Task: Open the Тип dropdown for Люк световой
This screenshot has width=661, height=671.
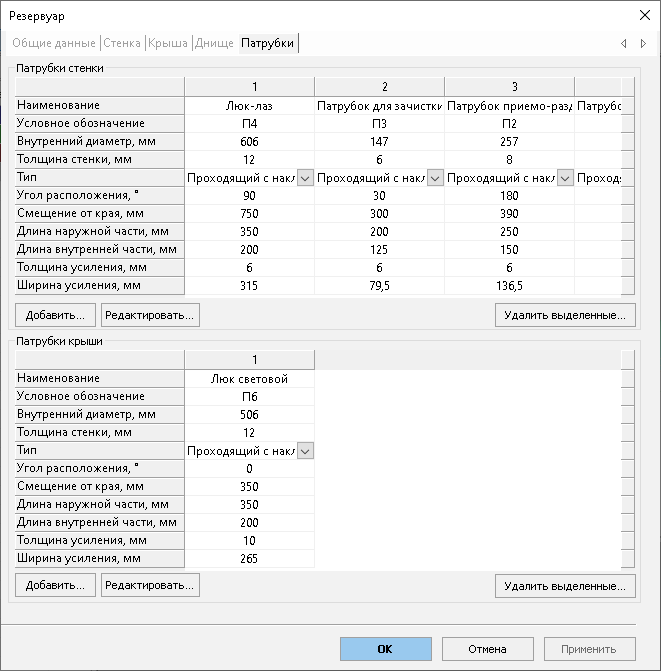Action: point(305,451)
